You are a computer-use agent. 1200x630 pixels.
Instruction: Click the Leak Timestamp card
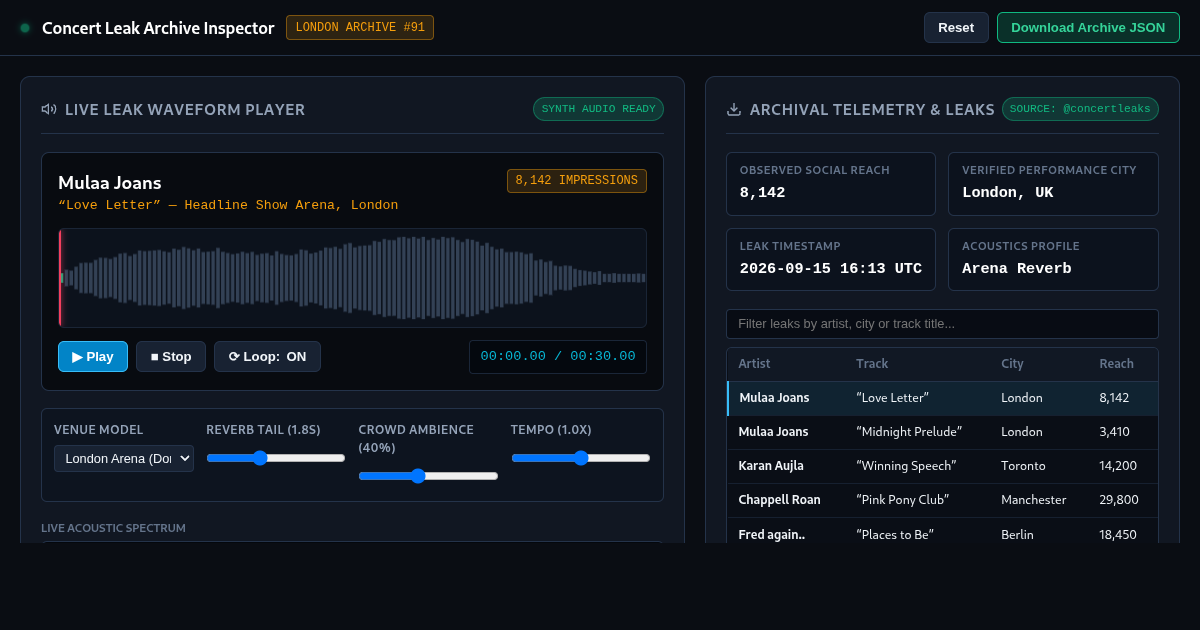831,260
